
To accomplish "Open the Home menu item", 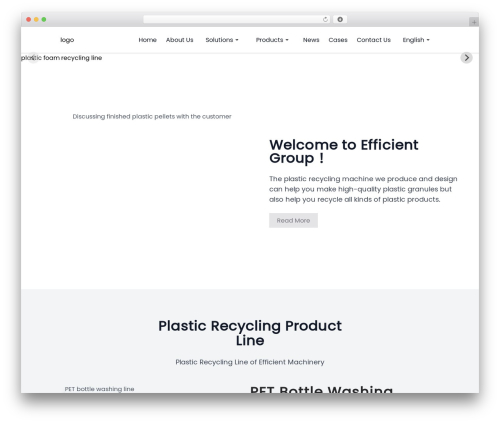I will pos(148,40).
